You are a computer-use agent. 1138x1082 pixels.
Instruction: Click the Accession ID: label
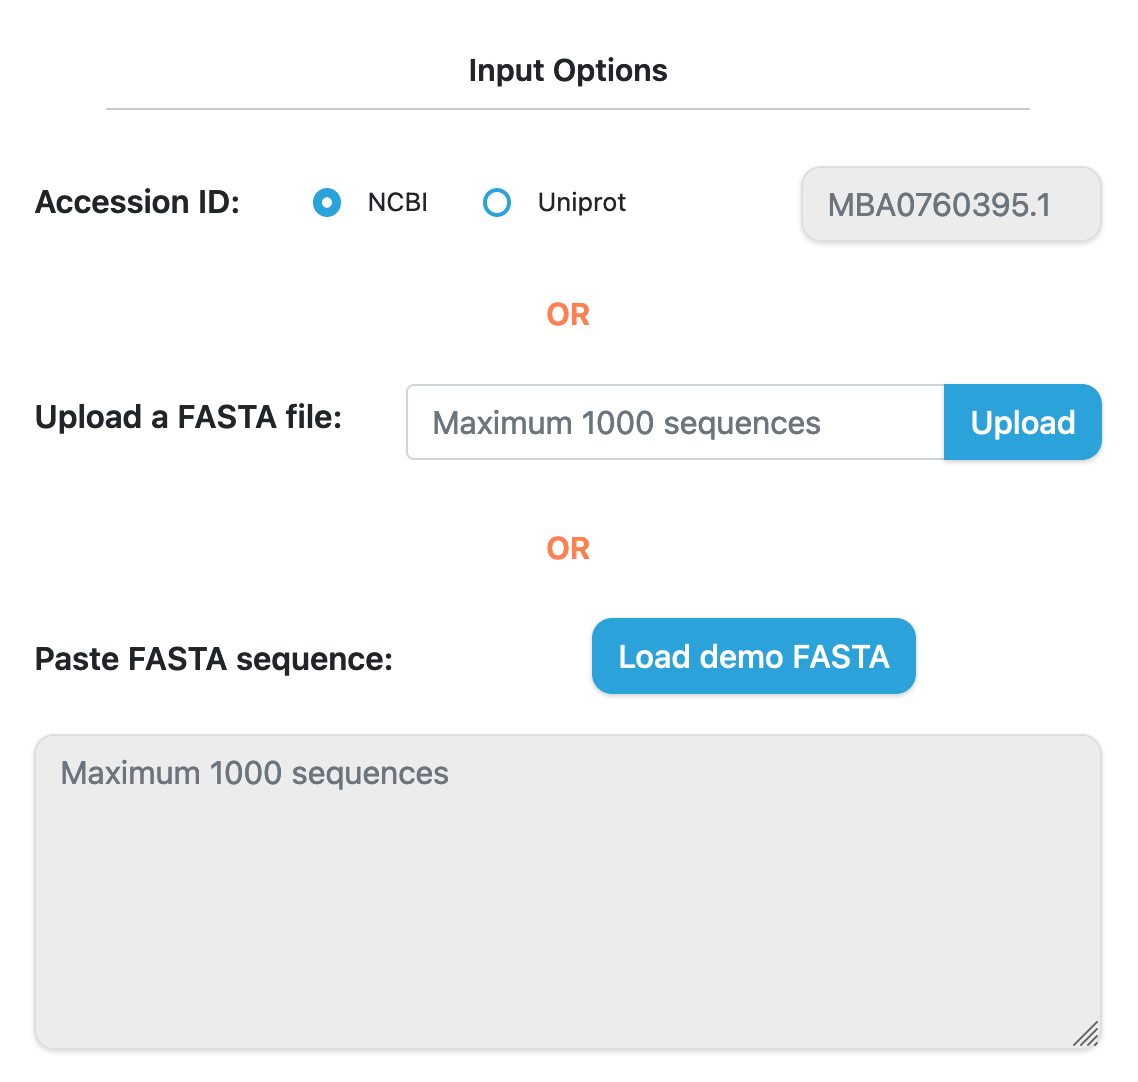tap(137, 202)
